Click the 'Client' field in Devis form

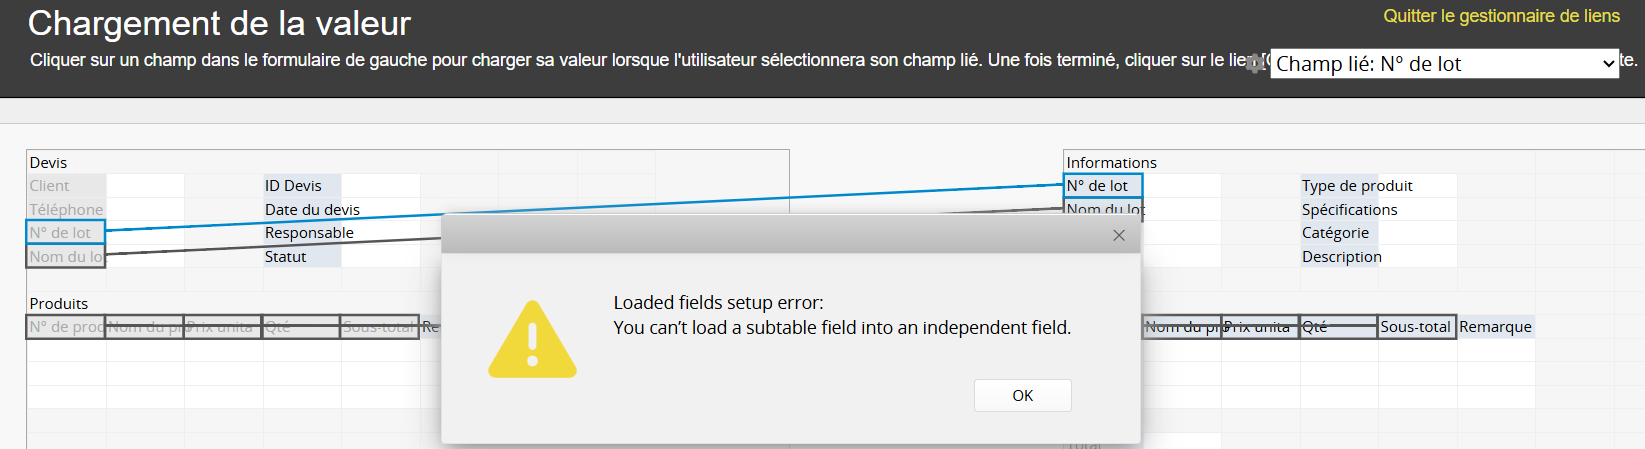click(66, 186)
